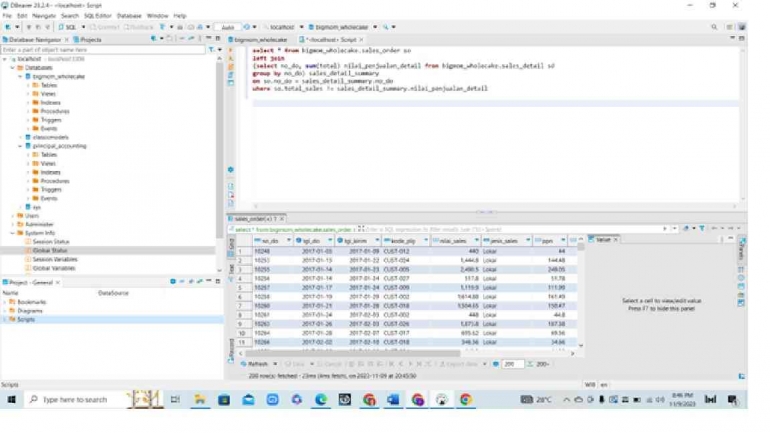The image size is (770, 433).
Task: Open the Database menu
Action: 129,16
